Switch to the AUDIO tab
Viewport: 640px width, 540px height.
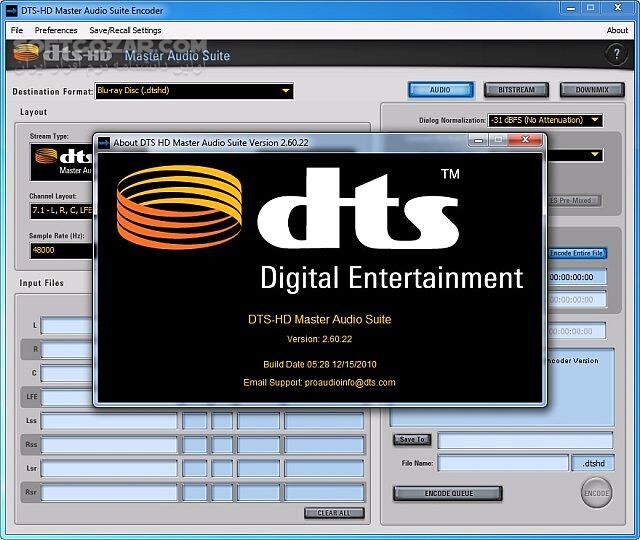pyautogui.click(x=441, y=90)
